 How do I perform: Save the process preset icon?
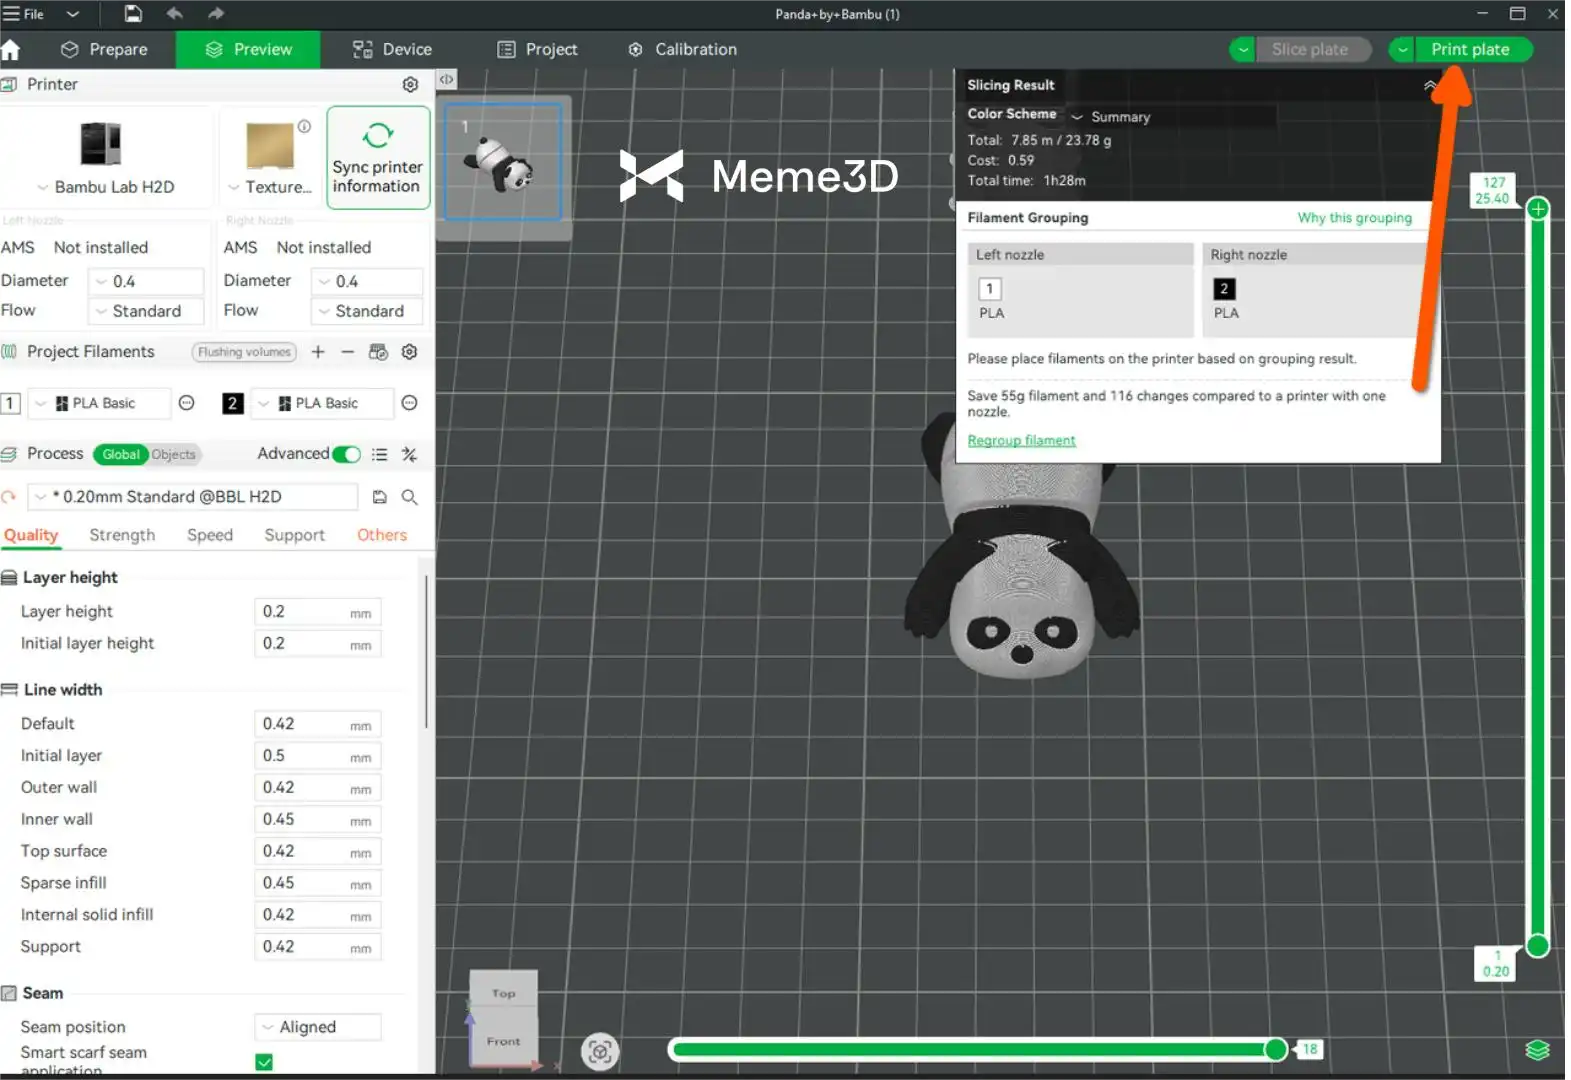coord(380,497)
